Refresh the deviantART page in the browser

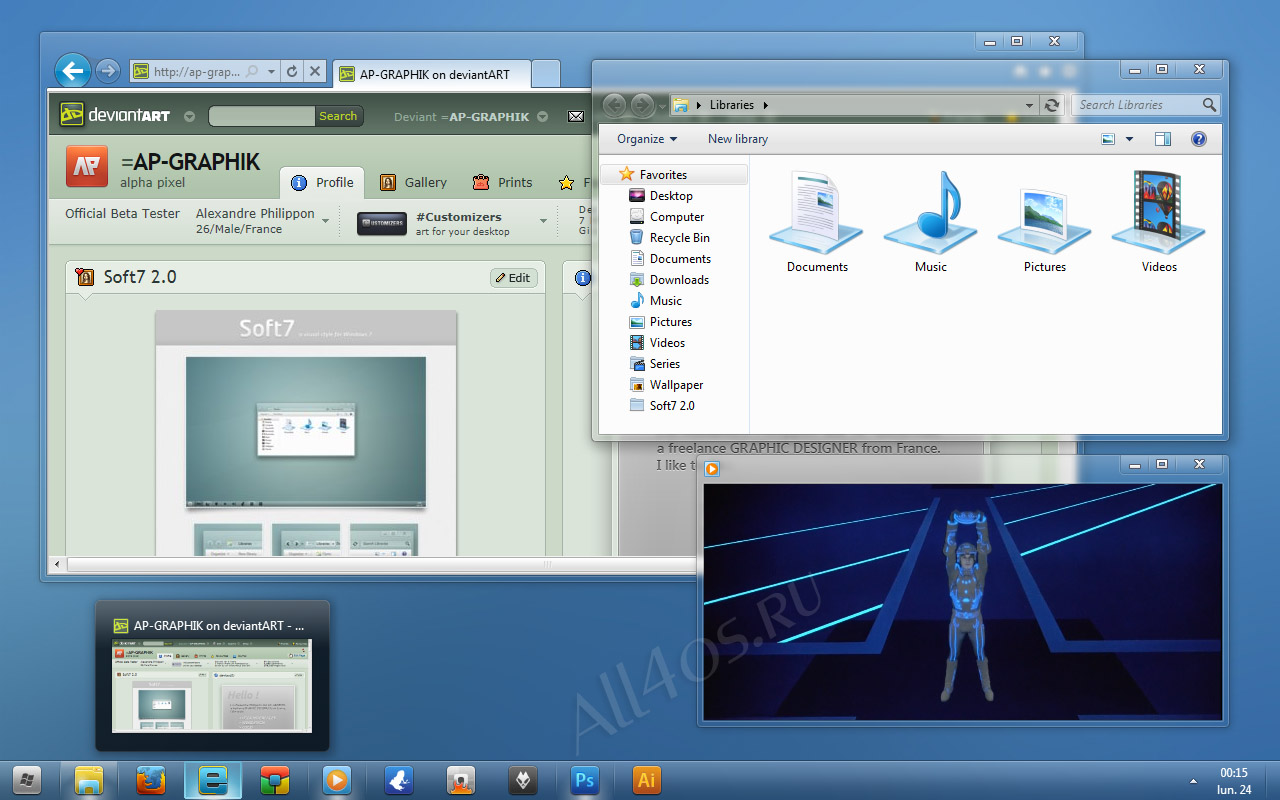coord(292,72)
